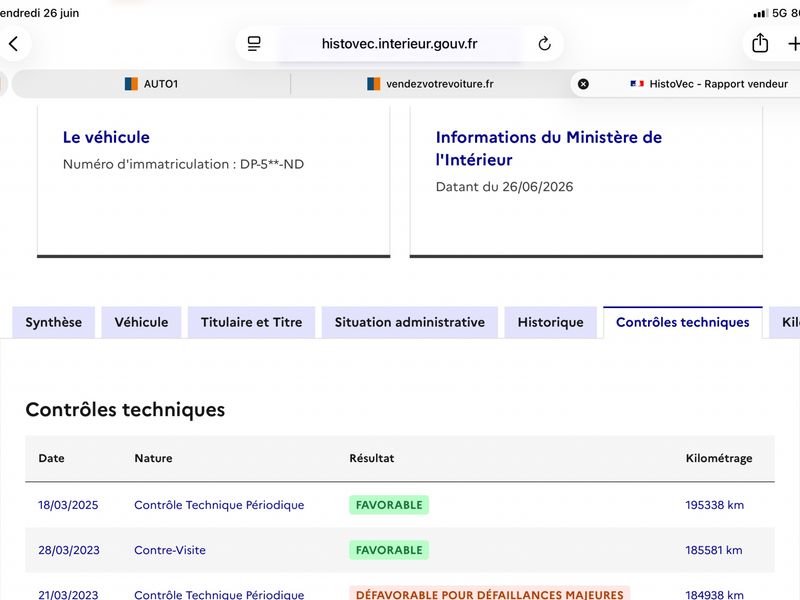Open the Titulaire et Titre tab

252,322
